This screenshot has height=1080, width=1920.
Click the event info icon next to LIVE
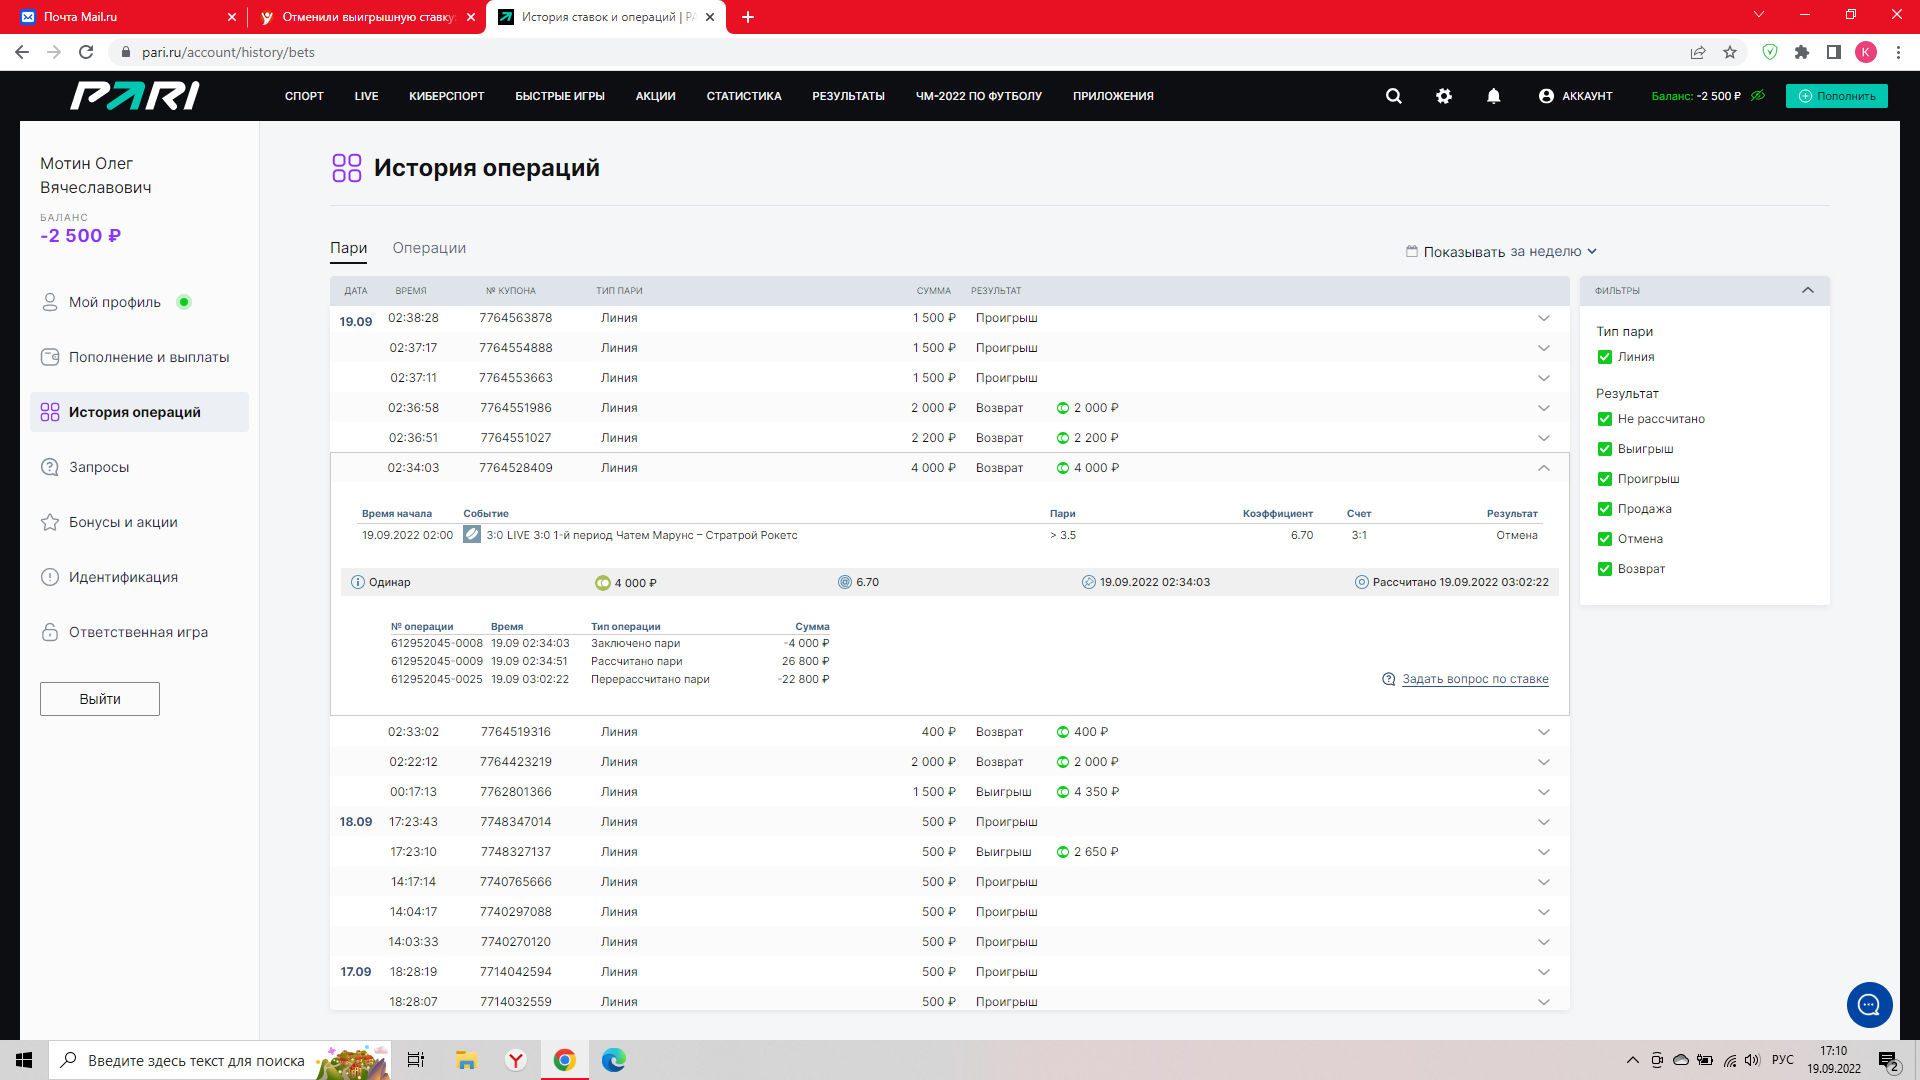point(472,535)
